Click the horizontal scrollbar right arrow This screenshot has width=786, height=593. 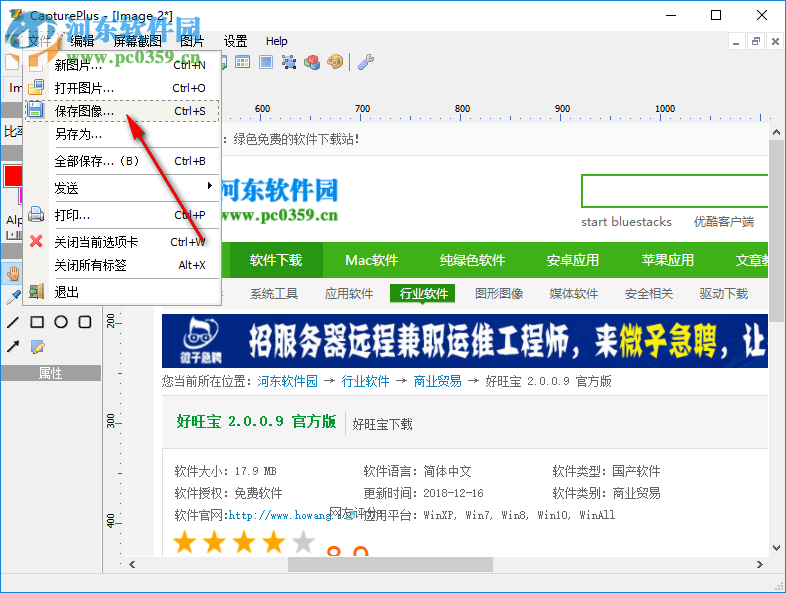tap(760, 564)
